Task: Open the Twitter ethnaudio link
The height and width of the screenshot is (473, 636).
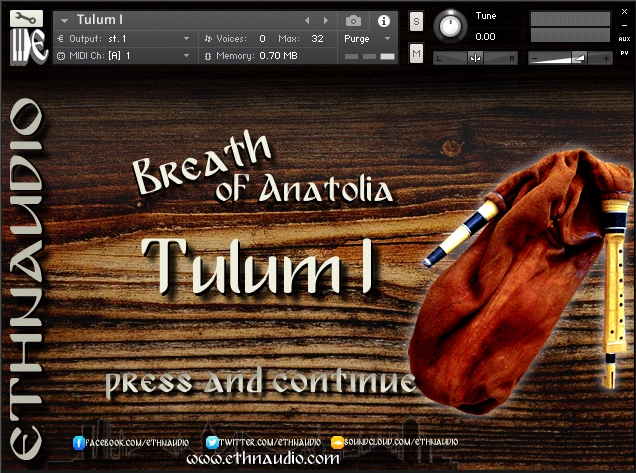Action: click(270, 442)
